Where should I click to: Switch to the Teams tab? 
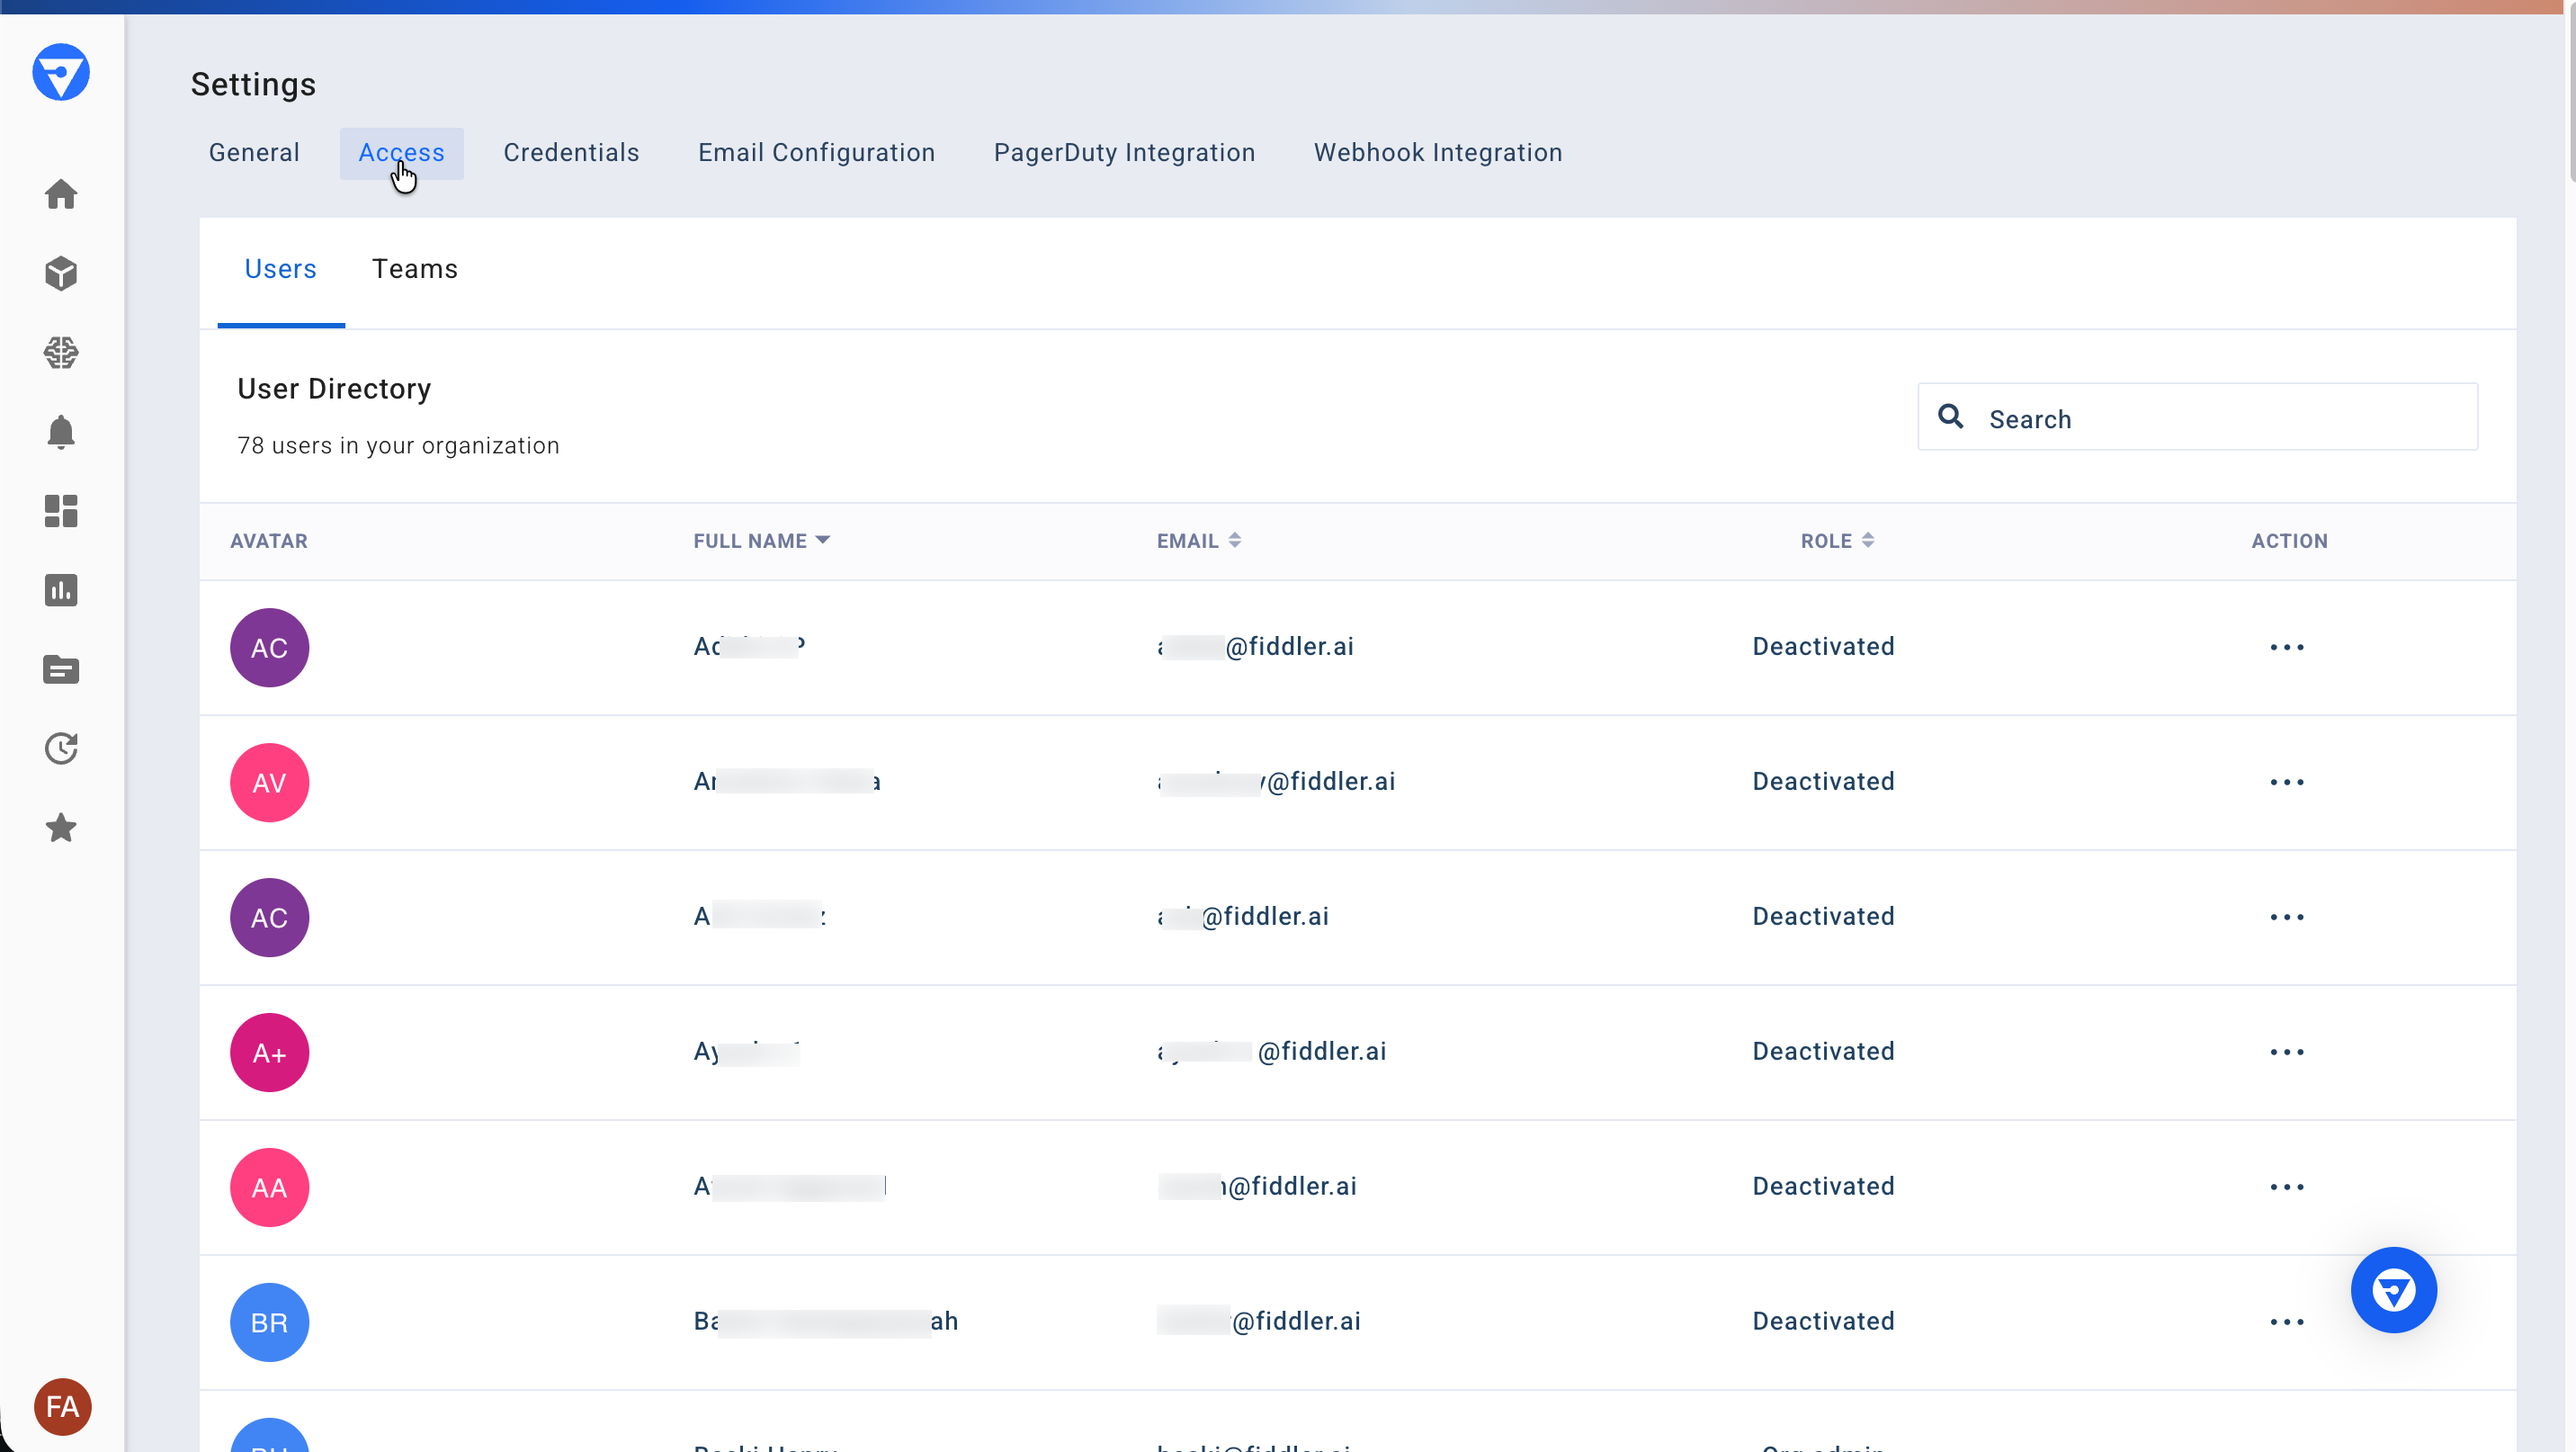415,268
